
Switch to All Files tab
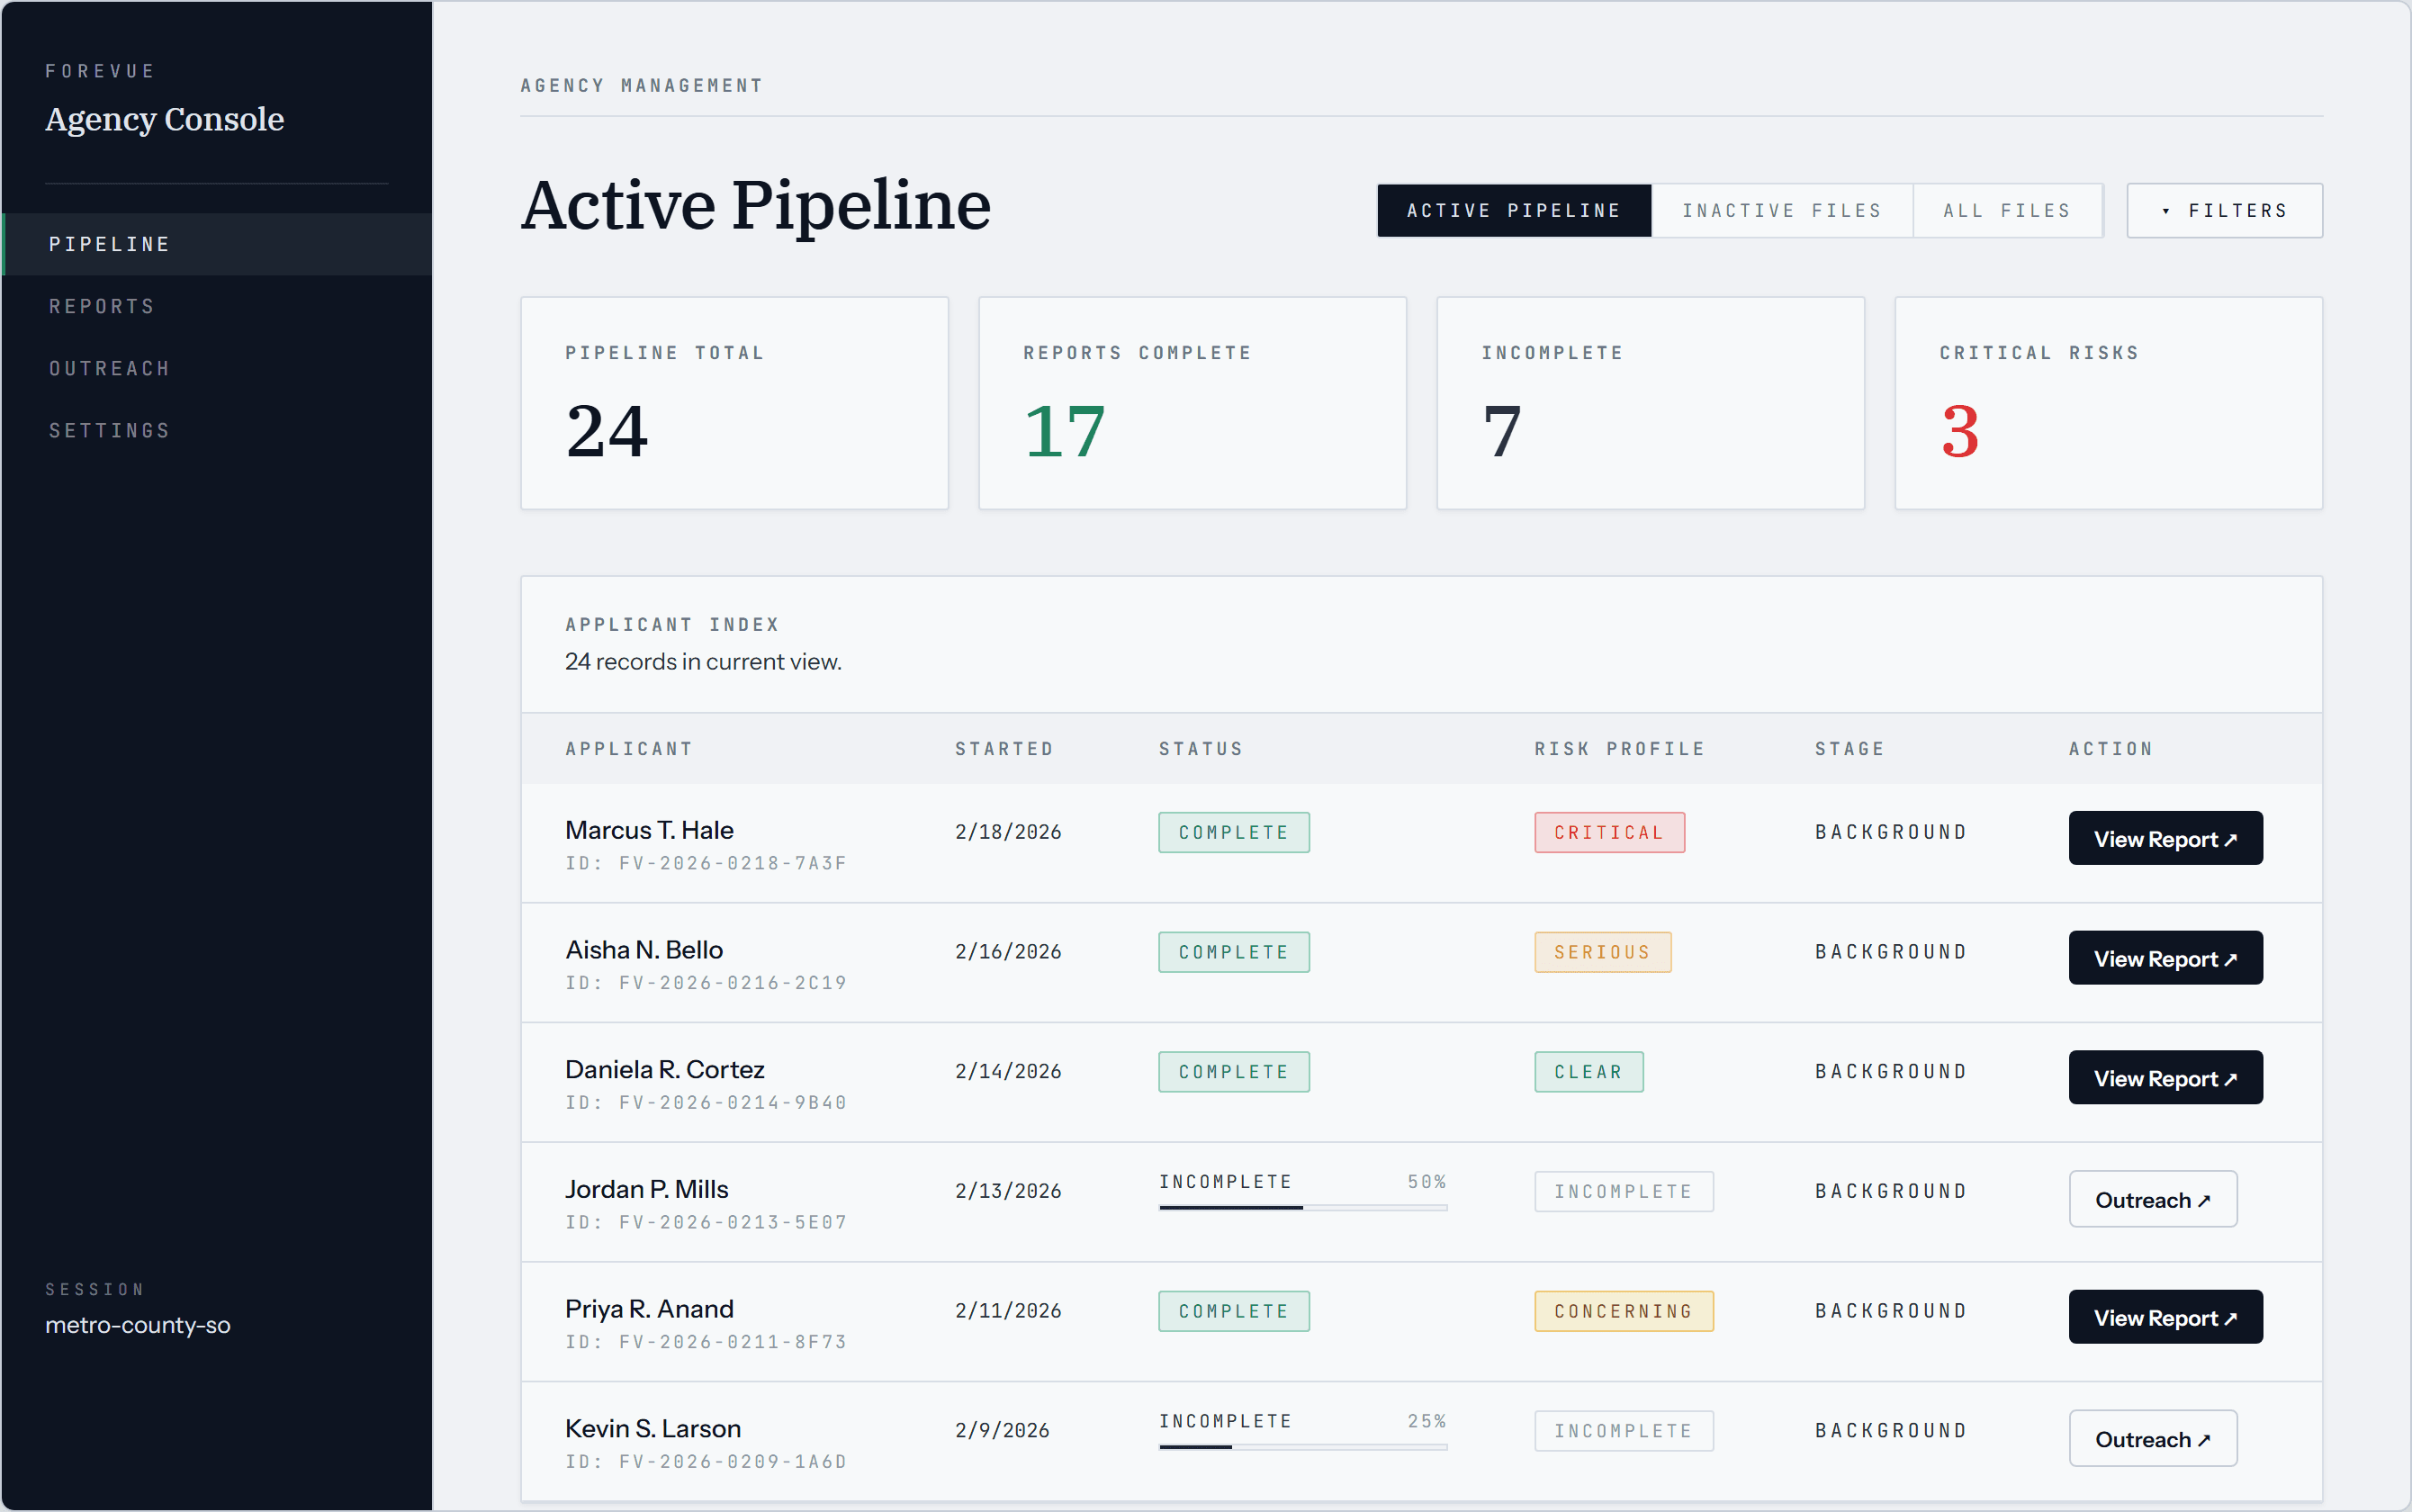pos(2007,210)
